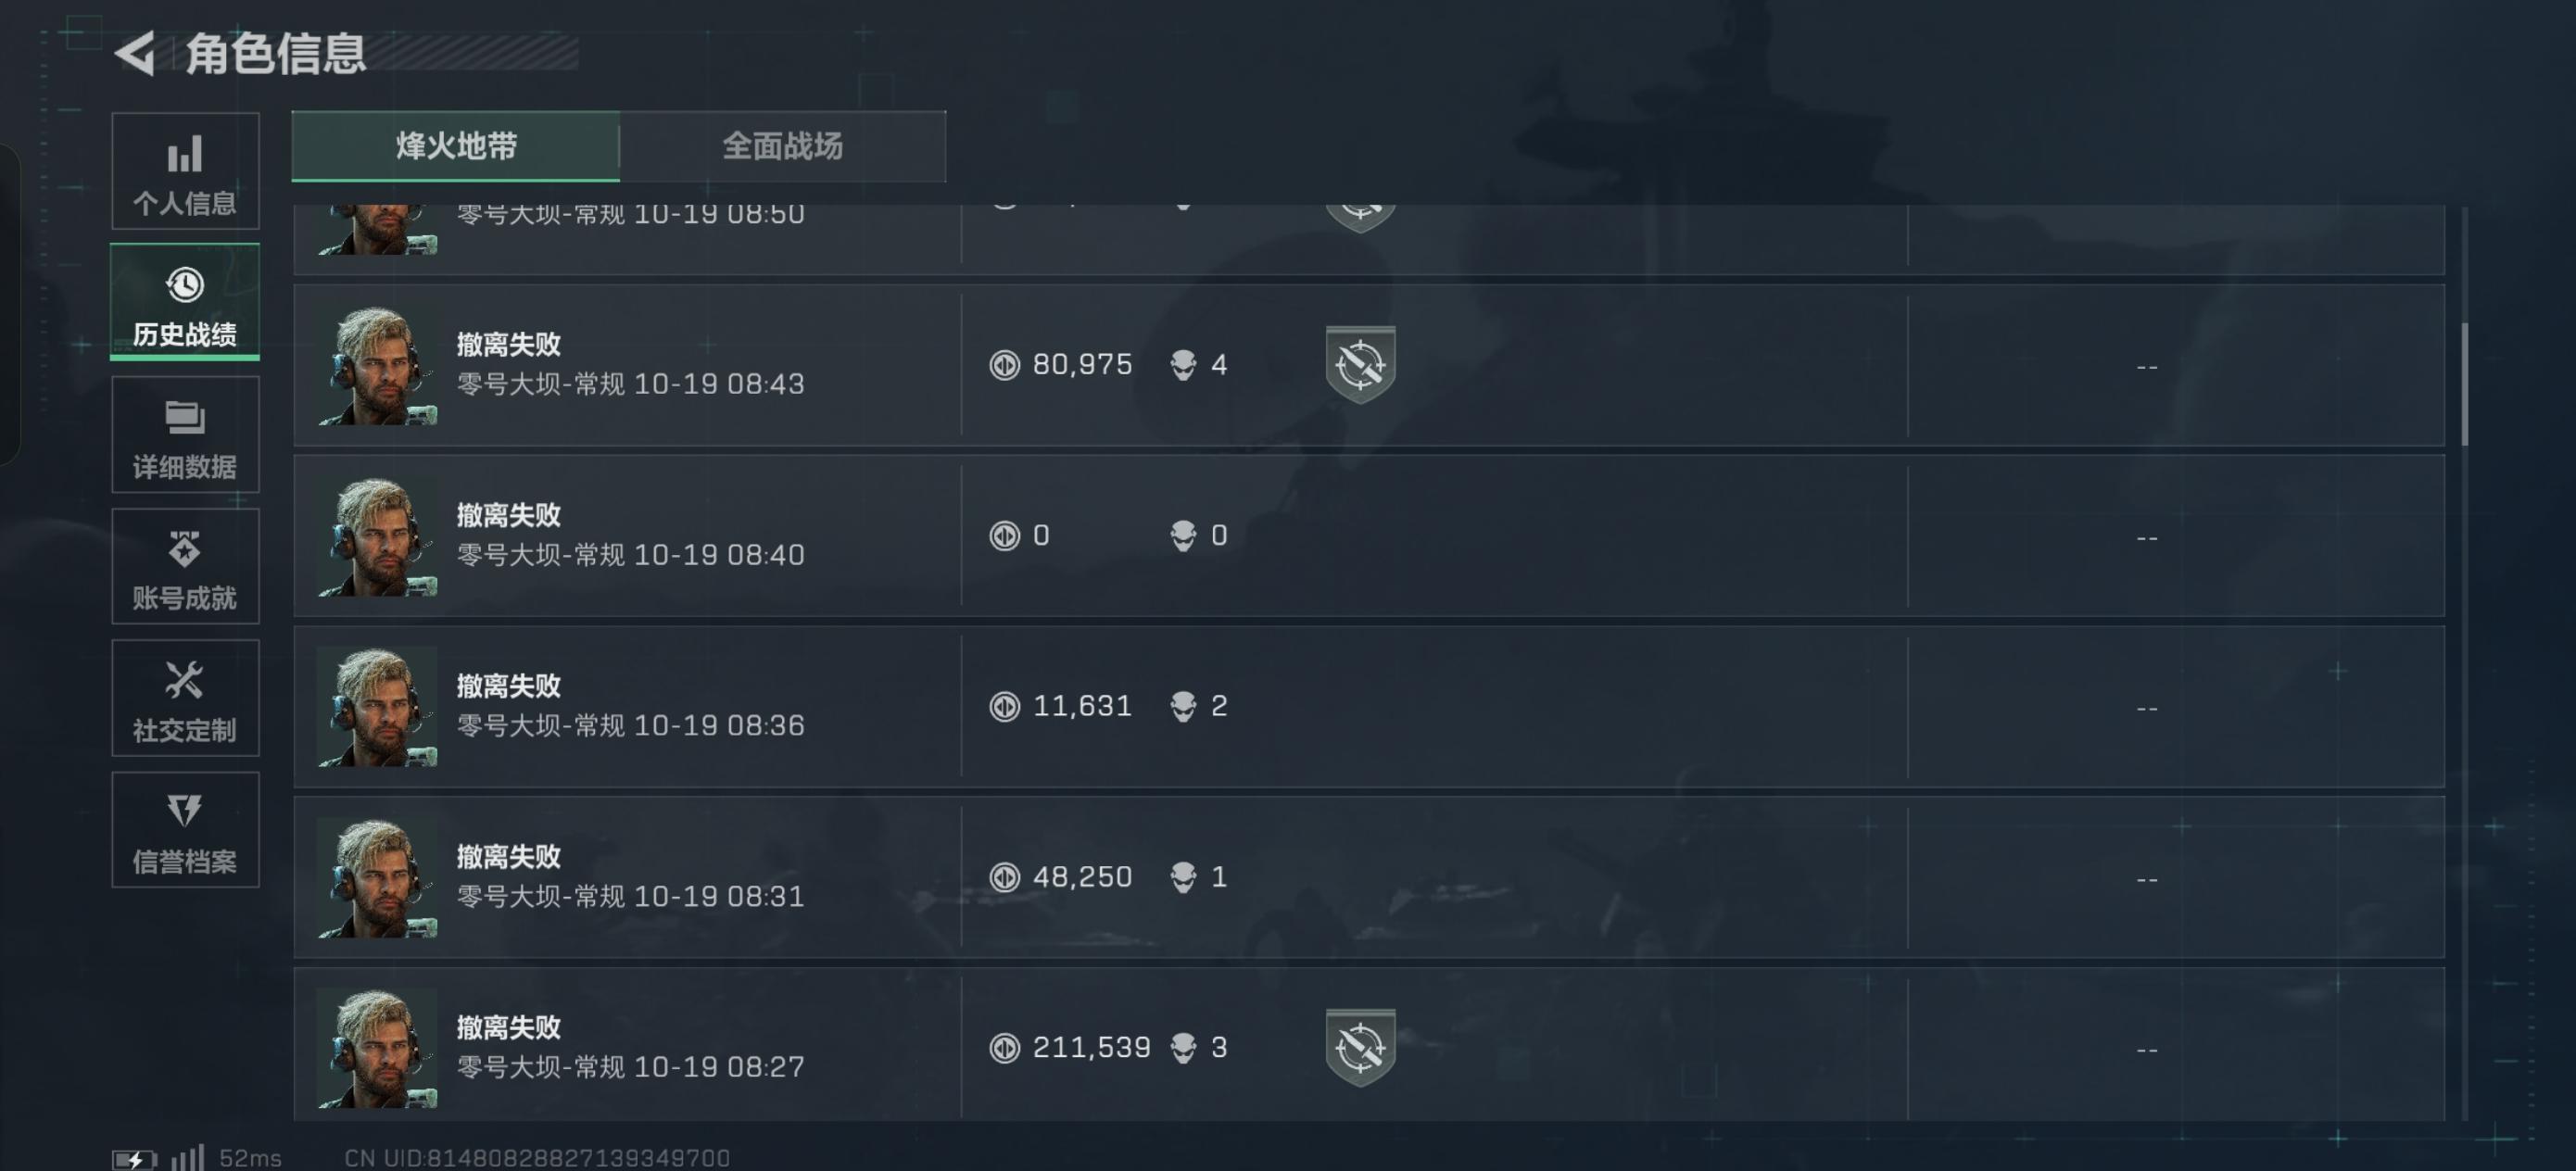Open the 详细数据 panel
This screenshot has width=2576, height=1171.
(185, 435)
